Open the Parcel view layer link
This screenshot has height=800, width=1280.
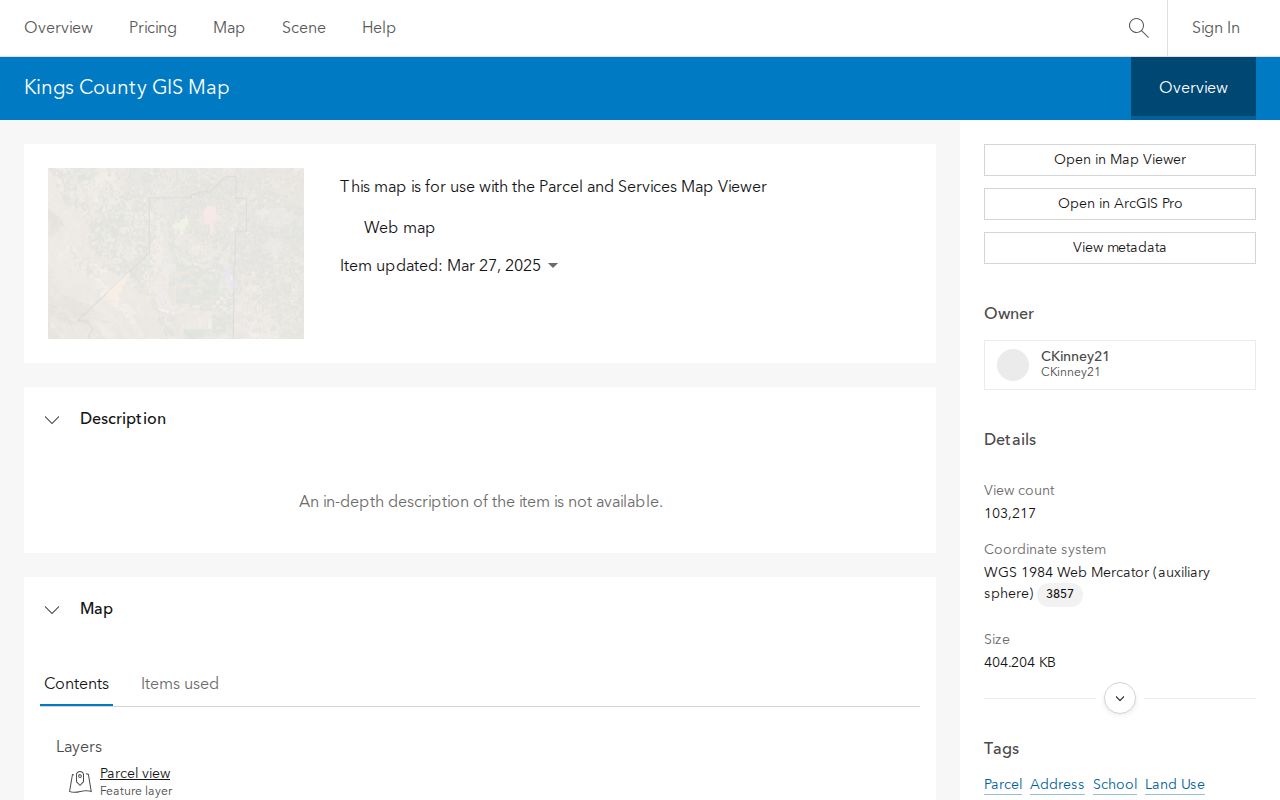click(x=135, y=773)
